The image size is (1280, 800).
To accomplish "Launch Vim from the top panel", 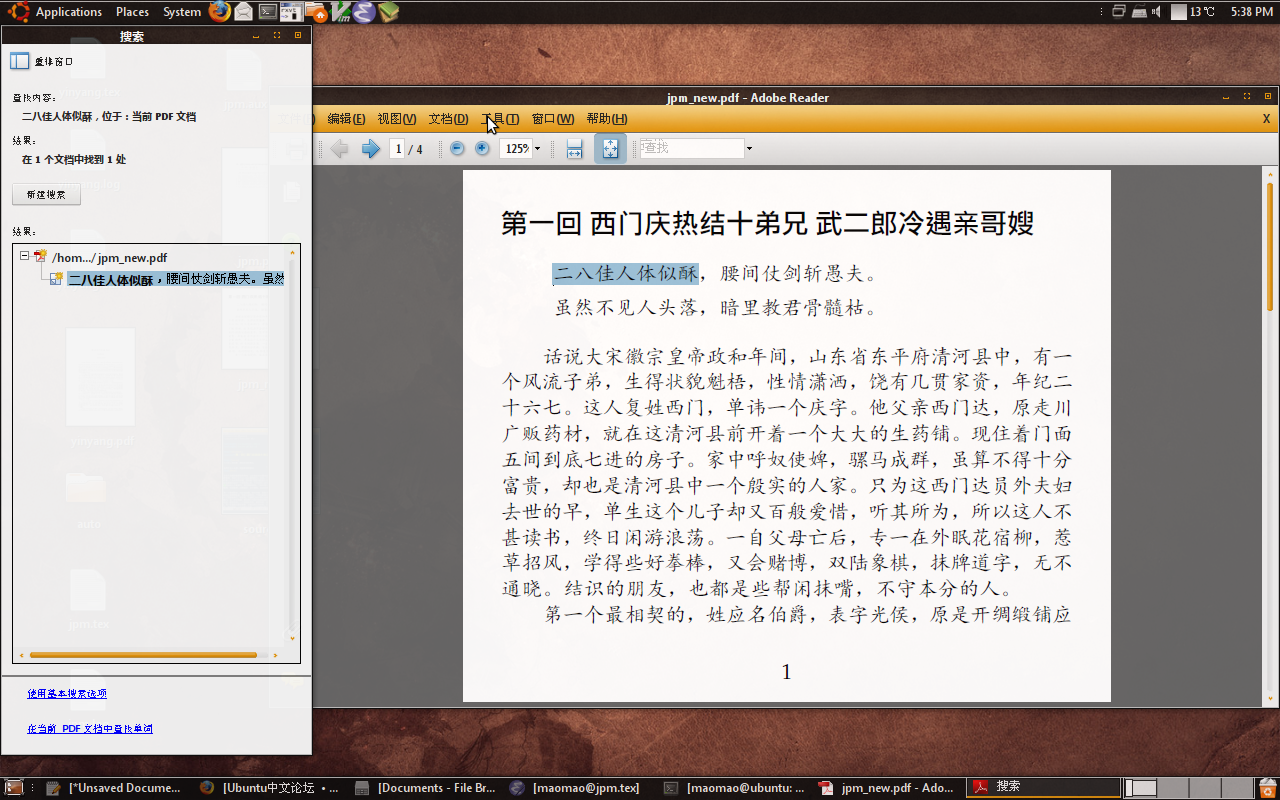I will tap(340, 12).
